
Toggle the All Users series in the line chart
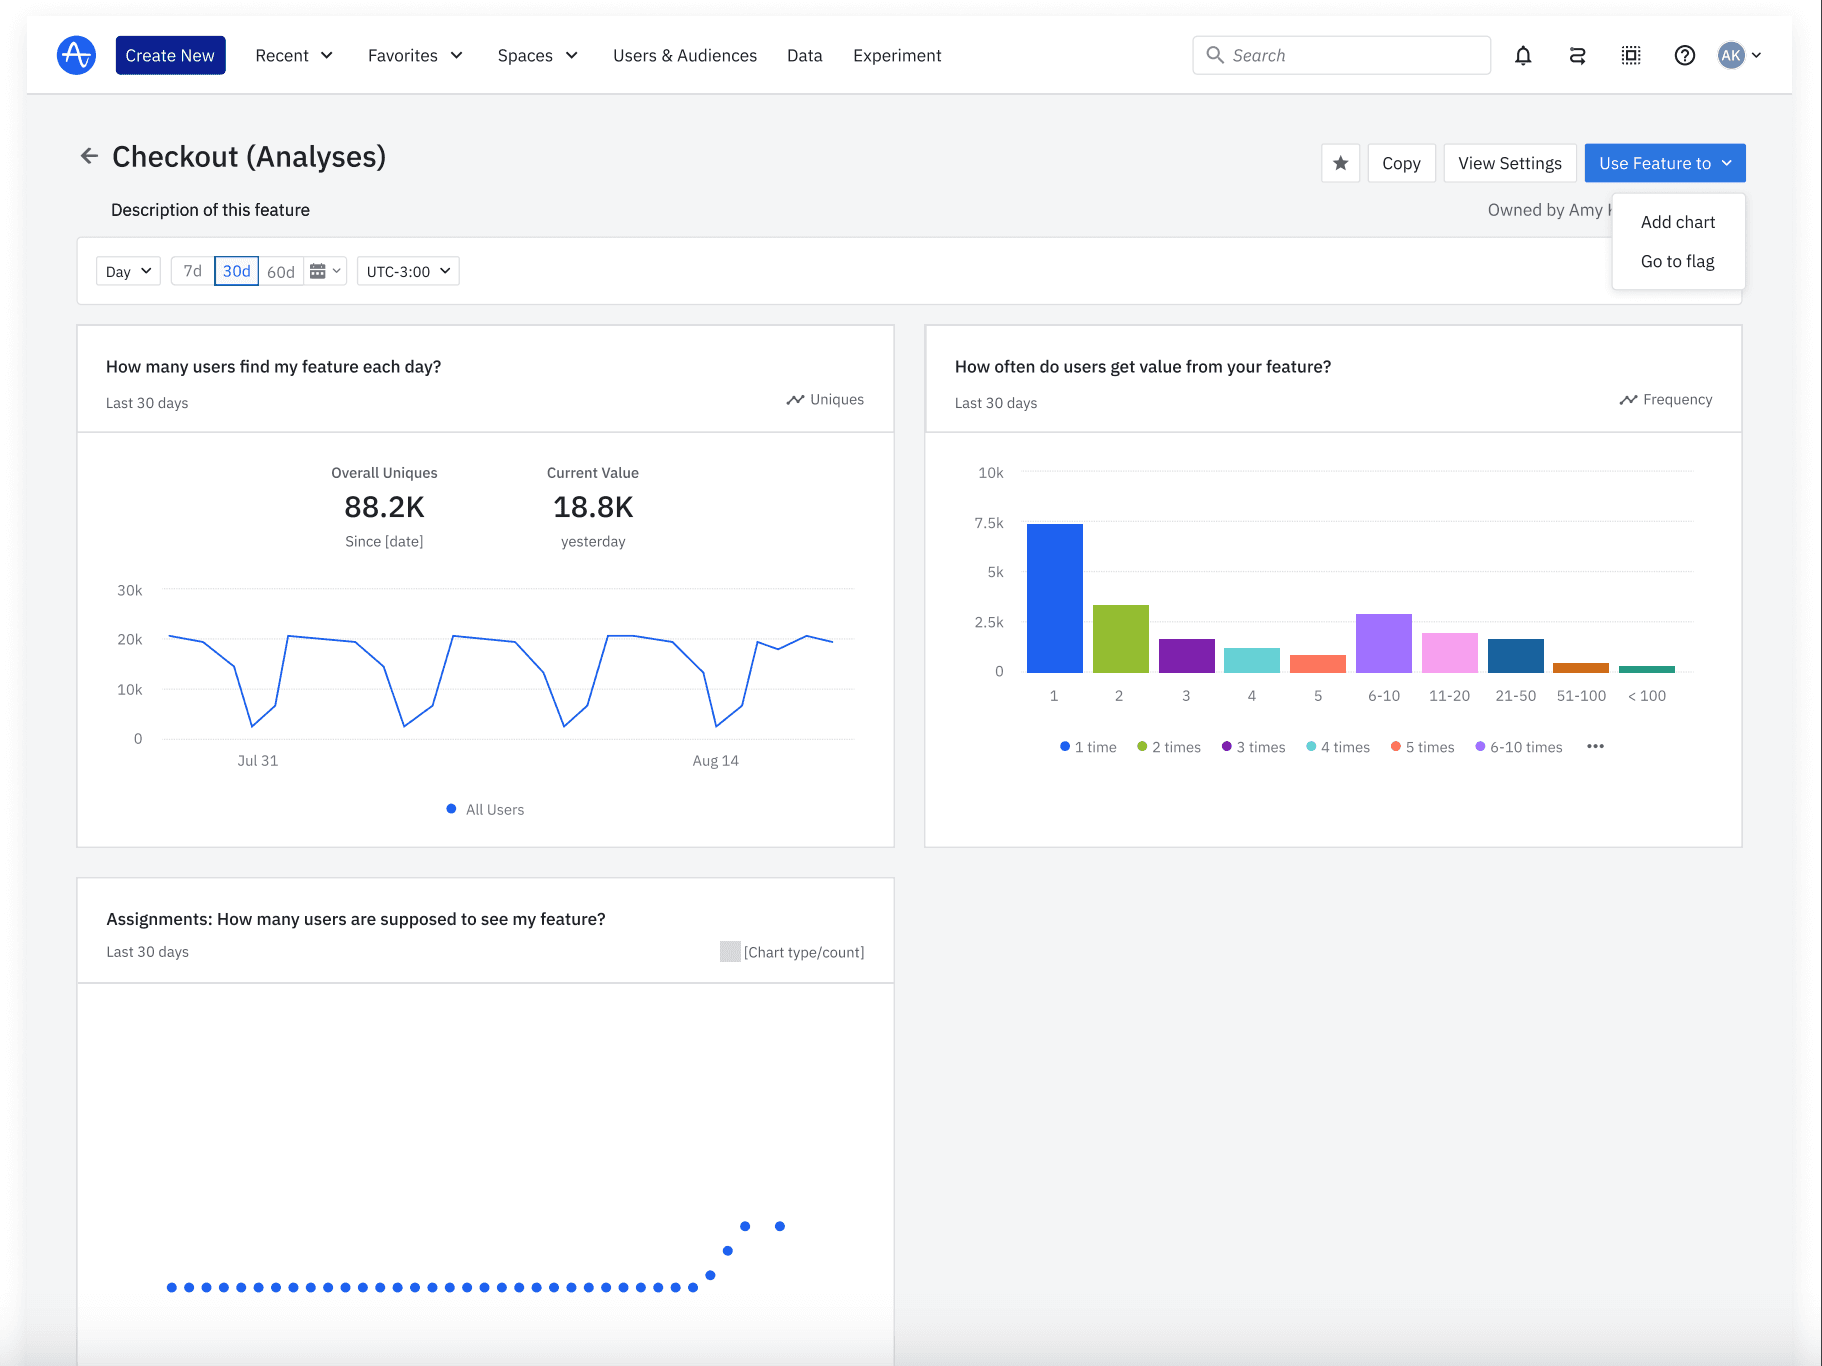(x=484, y=809)
